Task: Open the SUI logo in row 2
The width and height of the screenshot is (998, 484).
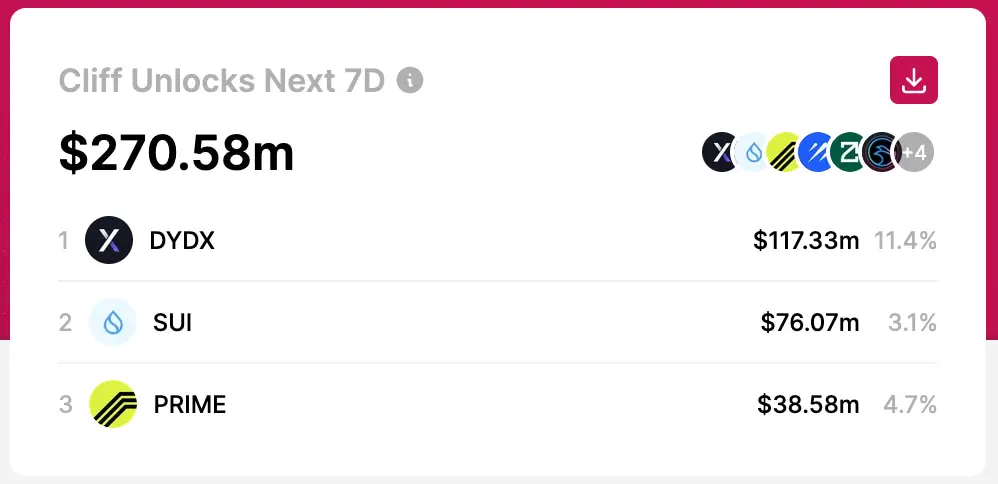Action: tap(113, 322)
